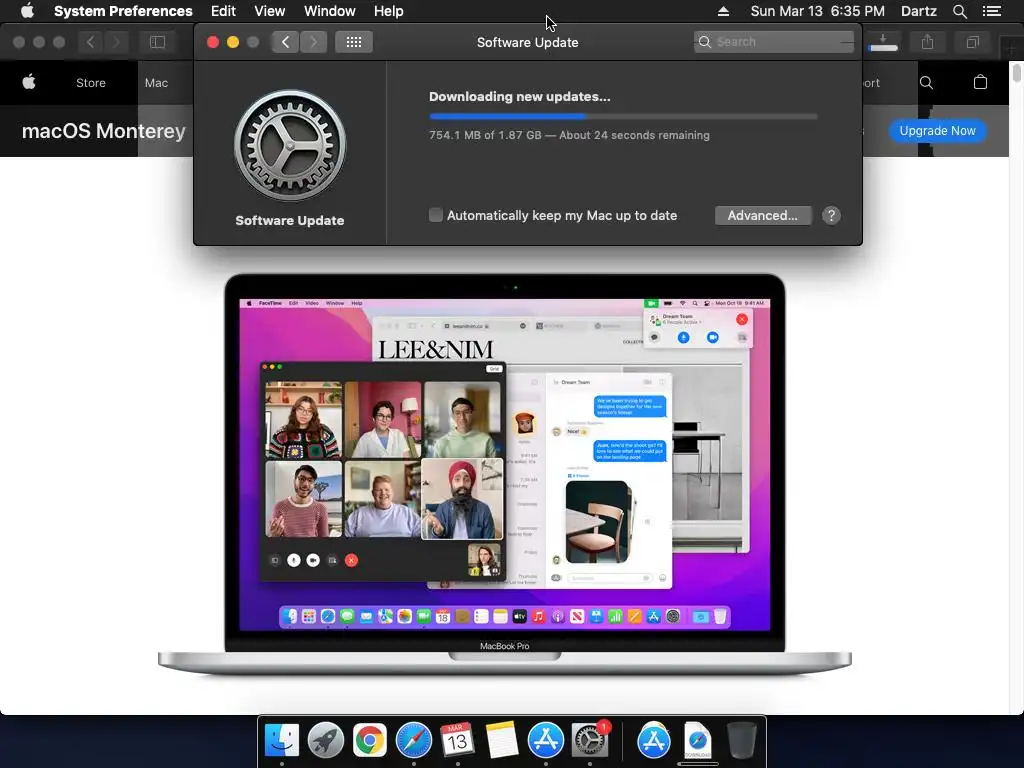This screenshot has width=1024, height=768.
Task: Click the help question mark button
Action: tap(831, 216)
